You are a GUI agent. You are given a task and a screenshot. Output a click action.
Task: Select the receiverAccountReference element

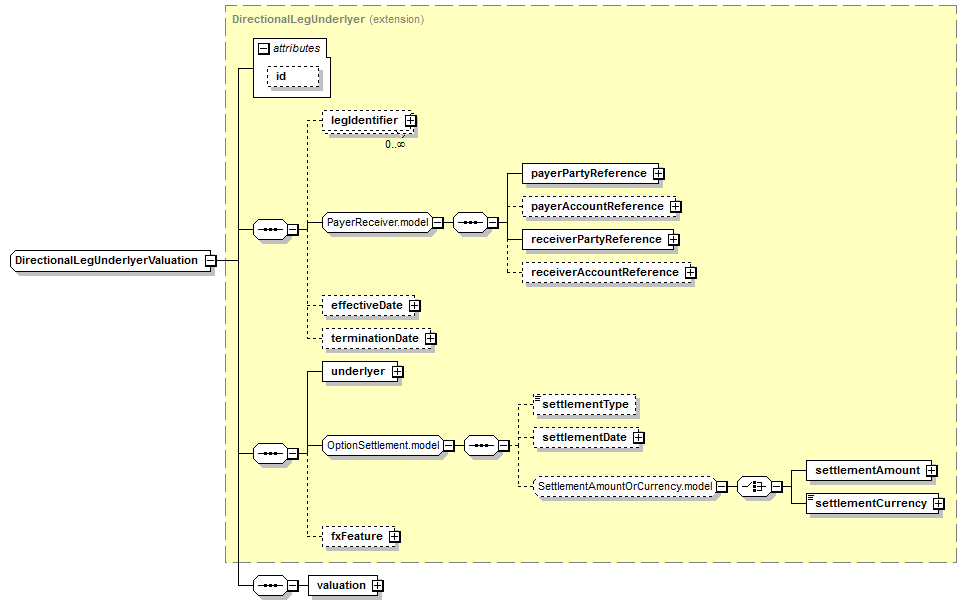pos(604,273)
